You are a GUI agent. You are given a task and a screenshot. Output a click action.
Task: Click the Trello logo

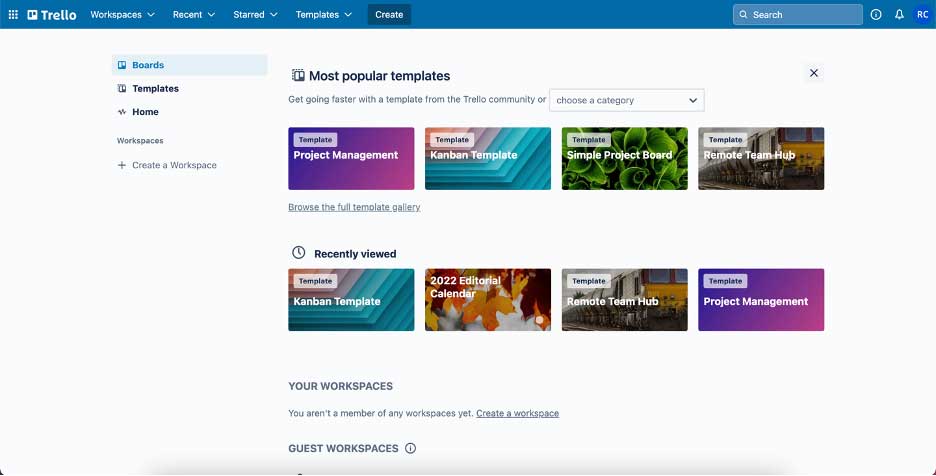coord(52,14)
